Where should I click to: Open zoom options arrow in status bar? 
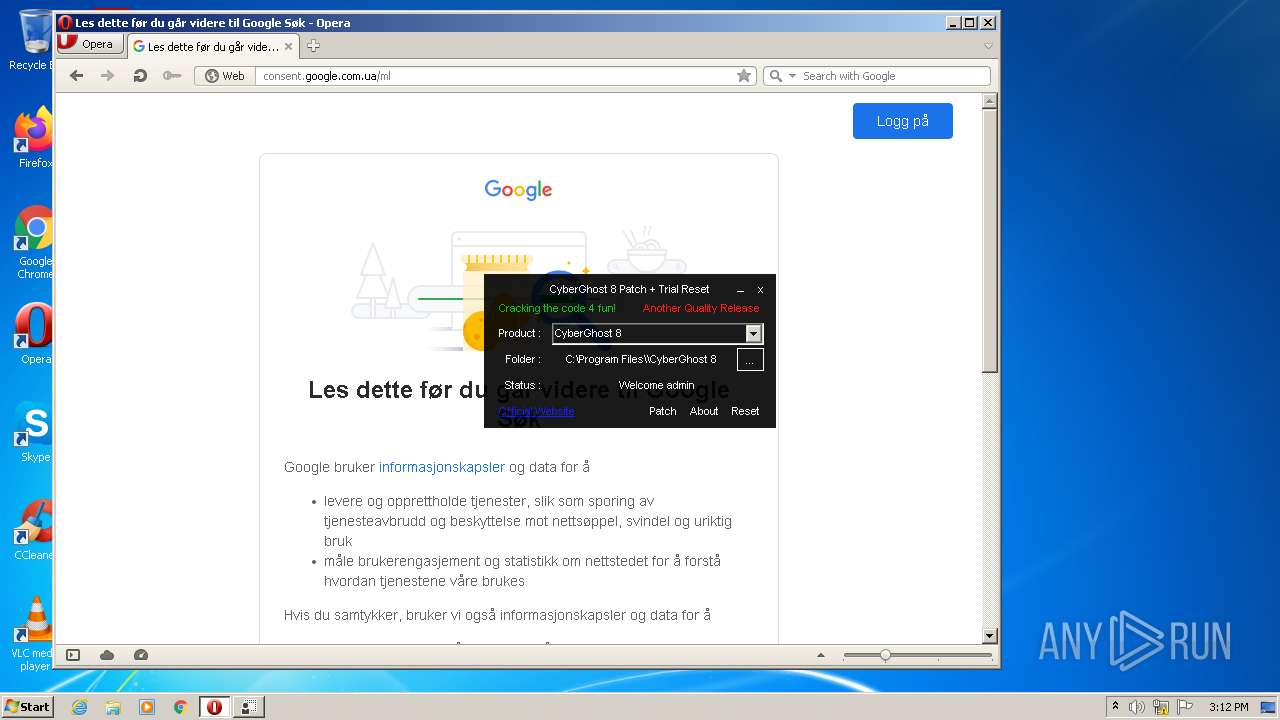821,655
